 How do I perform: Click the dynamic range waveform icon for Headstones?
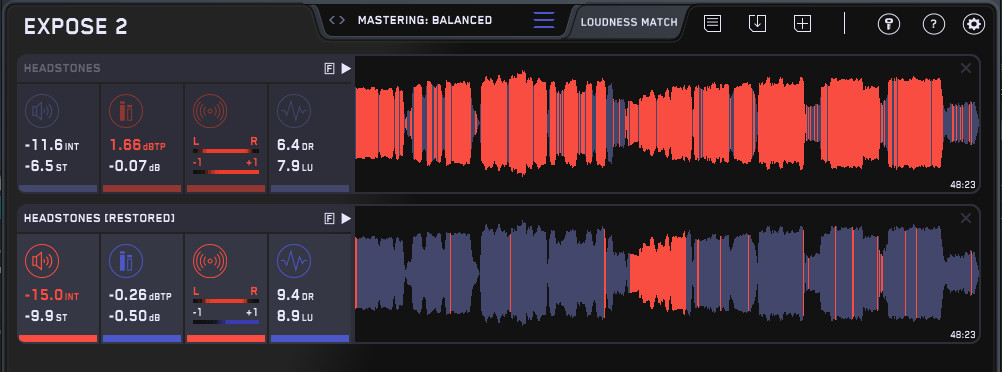[294, 111]
